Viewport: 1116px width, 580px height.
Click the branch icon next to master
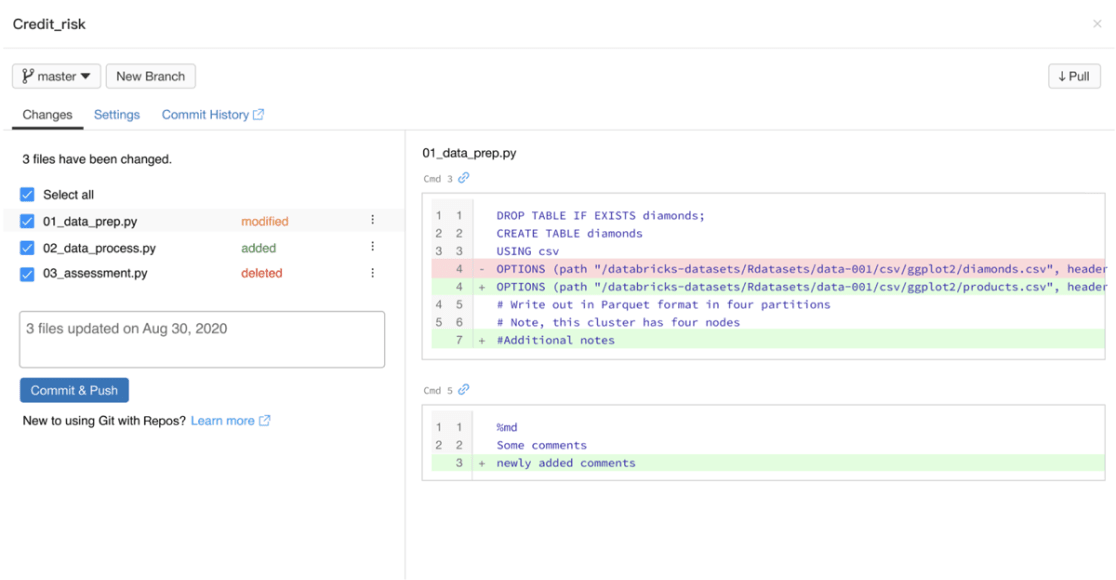[x=27, y=76]
